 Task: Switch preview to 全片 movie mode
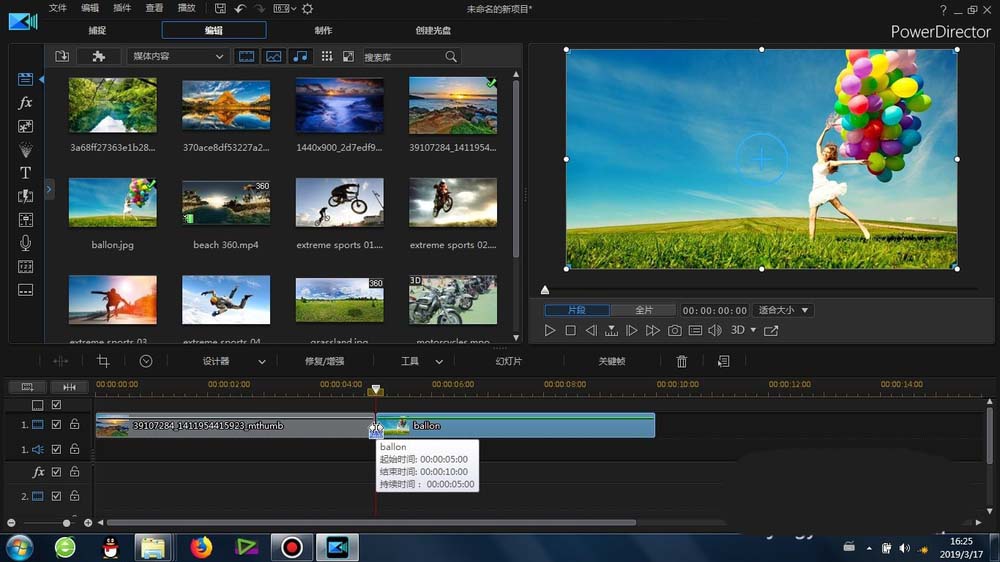[x=644, y=311]
